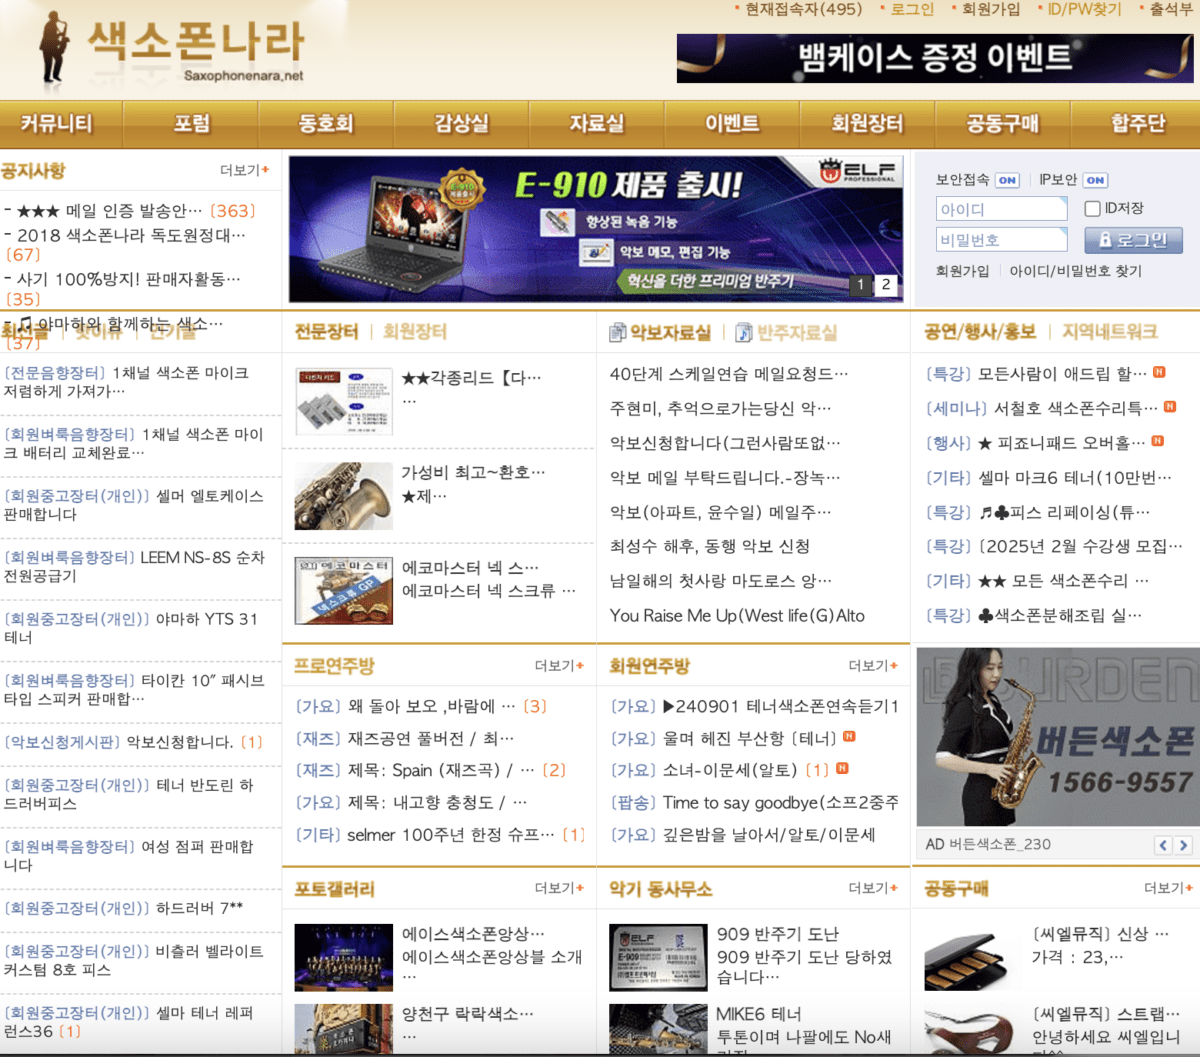Click the 로그인 link at top
This screenshot has height=1057, width=1200.
pyautogui.click(x=912, y=9)
